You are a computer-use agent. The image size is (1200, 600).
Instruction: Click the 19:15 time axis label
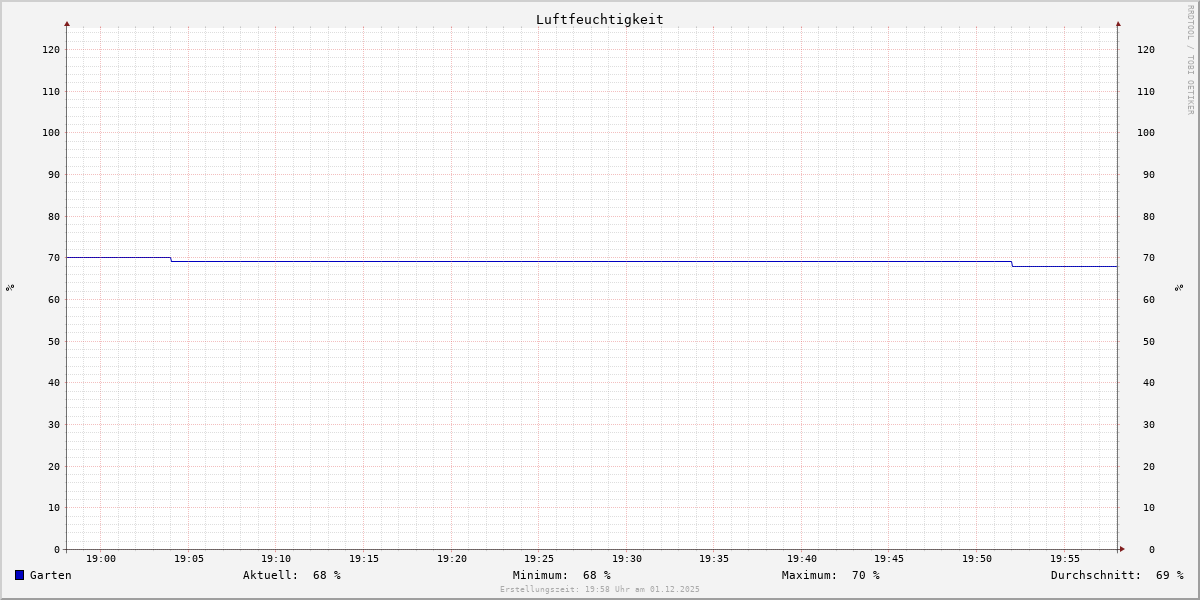pyautogui.click(x=364, y=559)
